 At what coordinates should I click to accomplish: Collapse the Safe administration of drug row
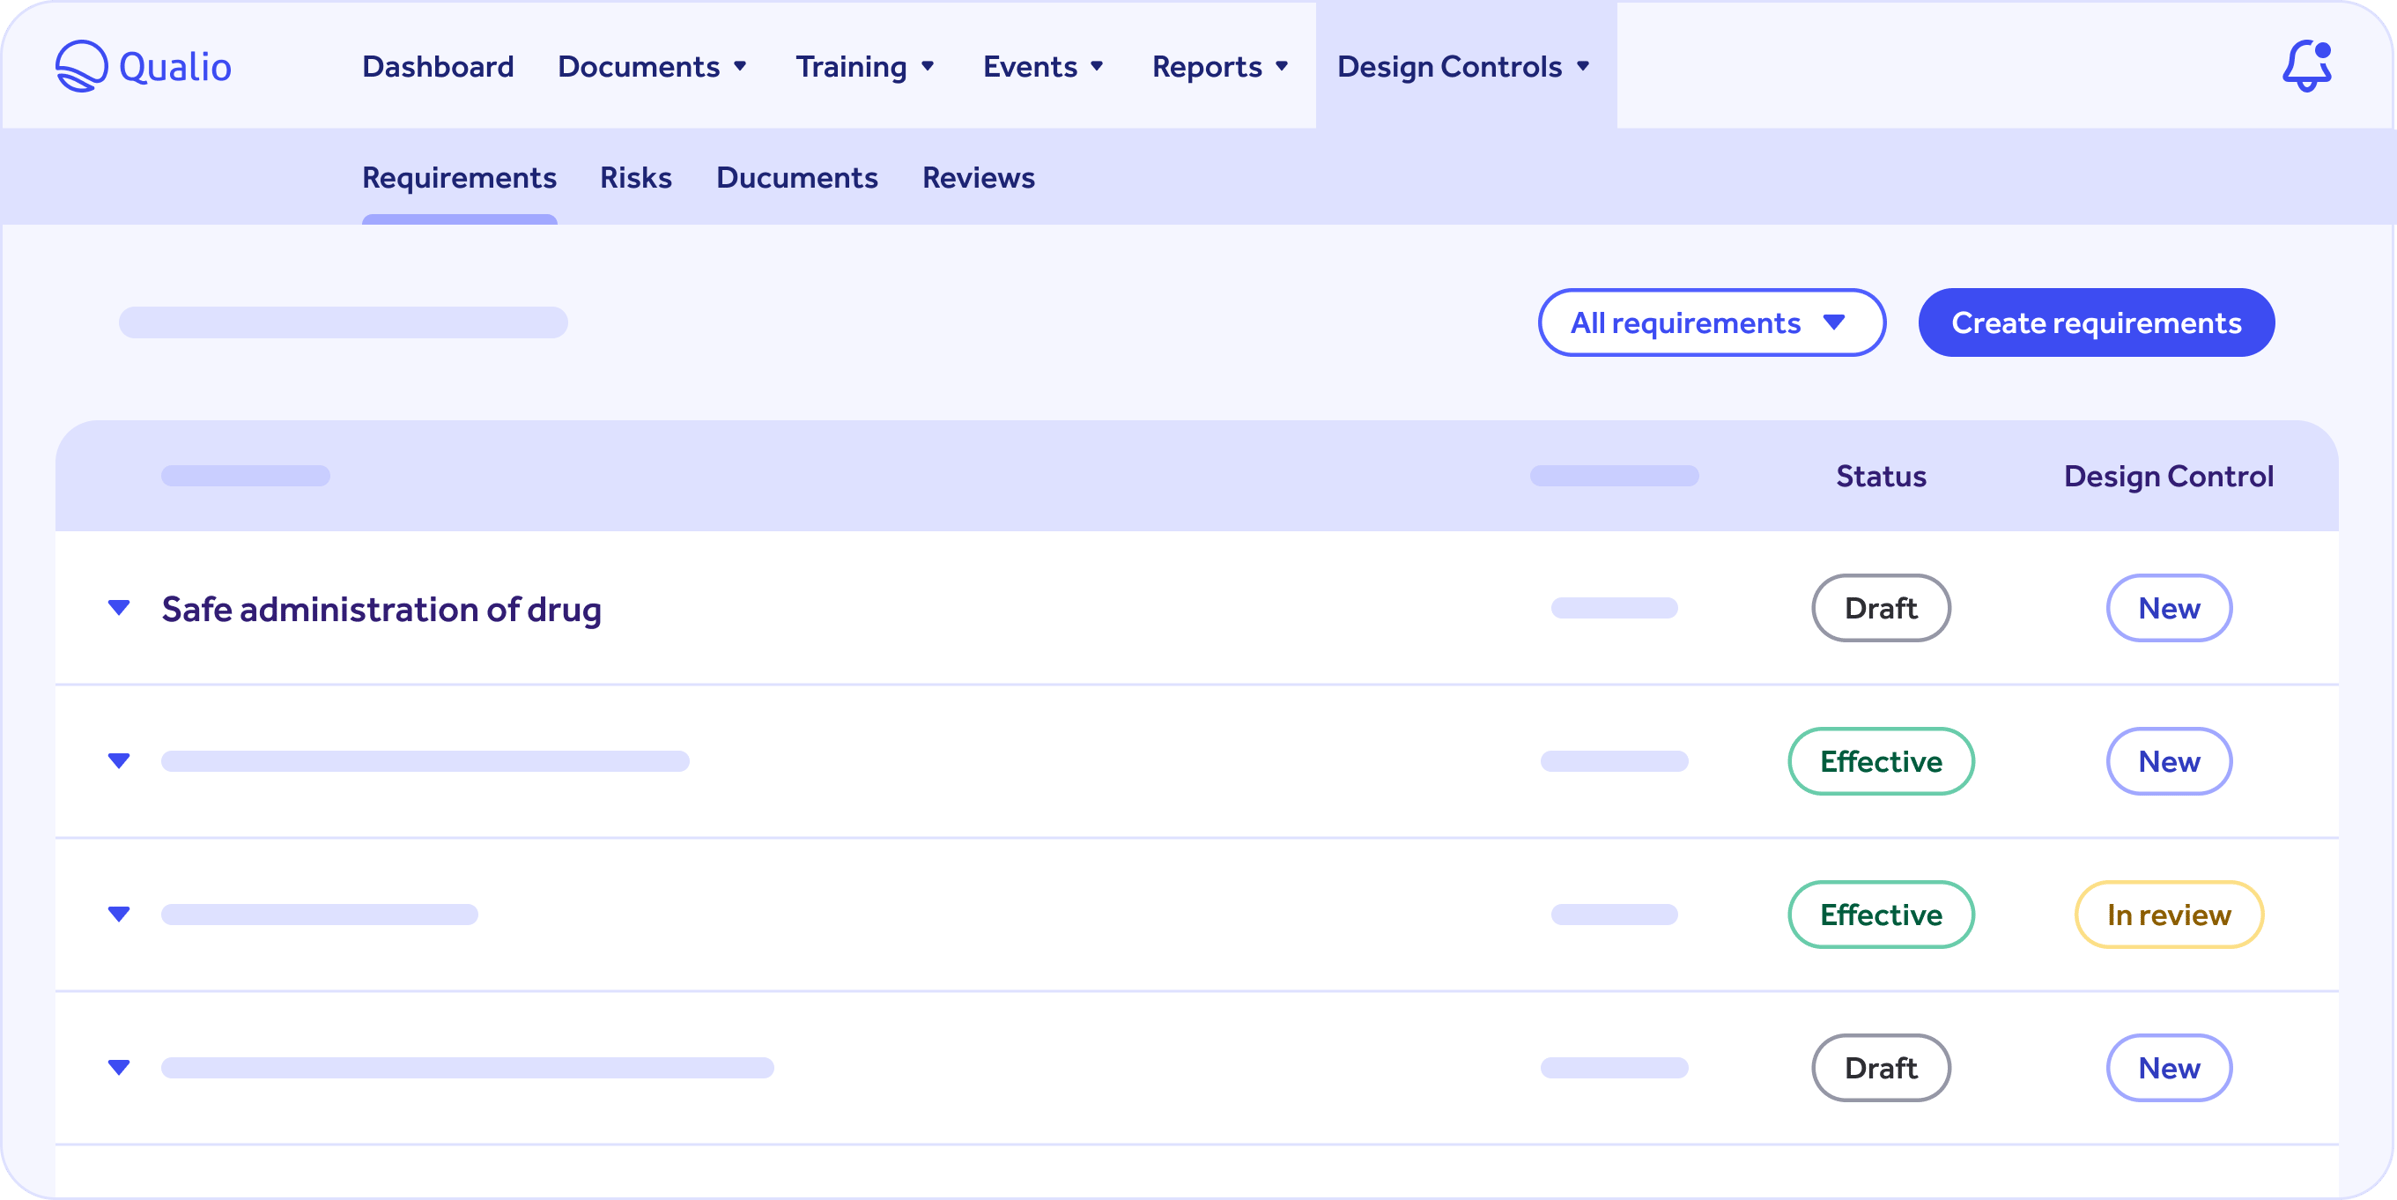point(119,607)
